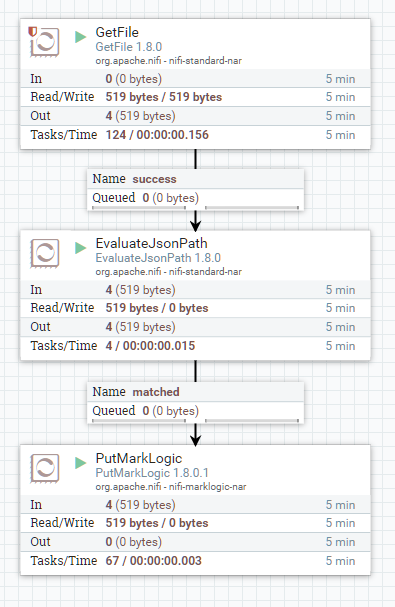Image resolution: width=395 pixels, height=607 pixels.
Task: Select the arrowhead entering EvaluateJsonPath
Action: click(x=196, y=226)
